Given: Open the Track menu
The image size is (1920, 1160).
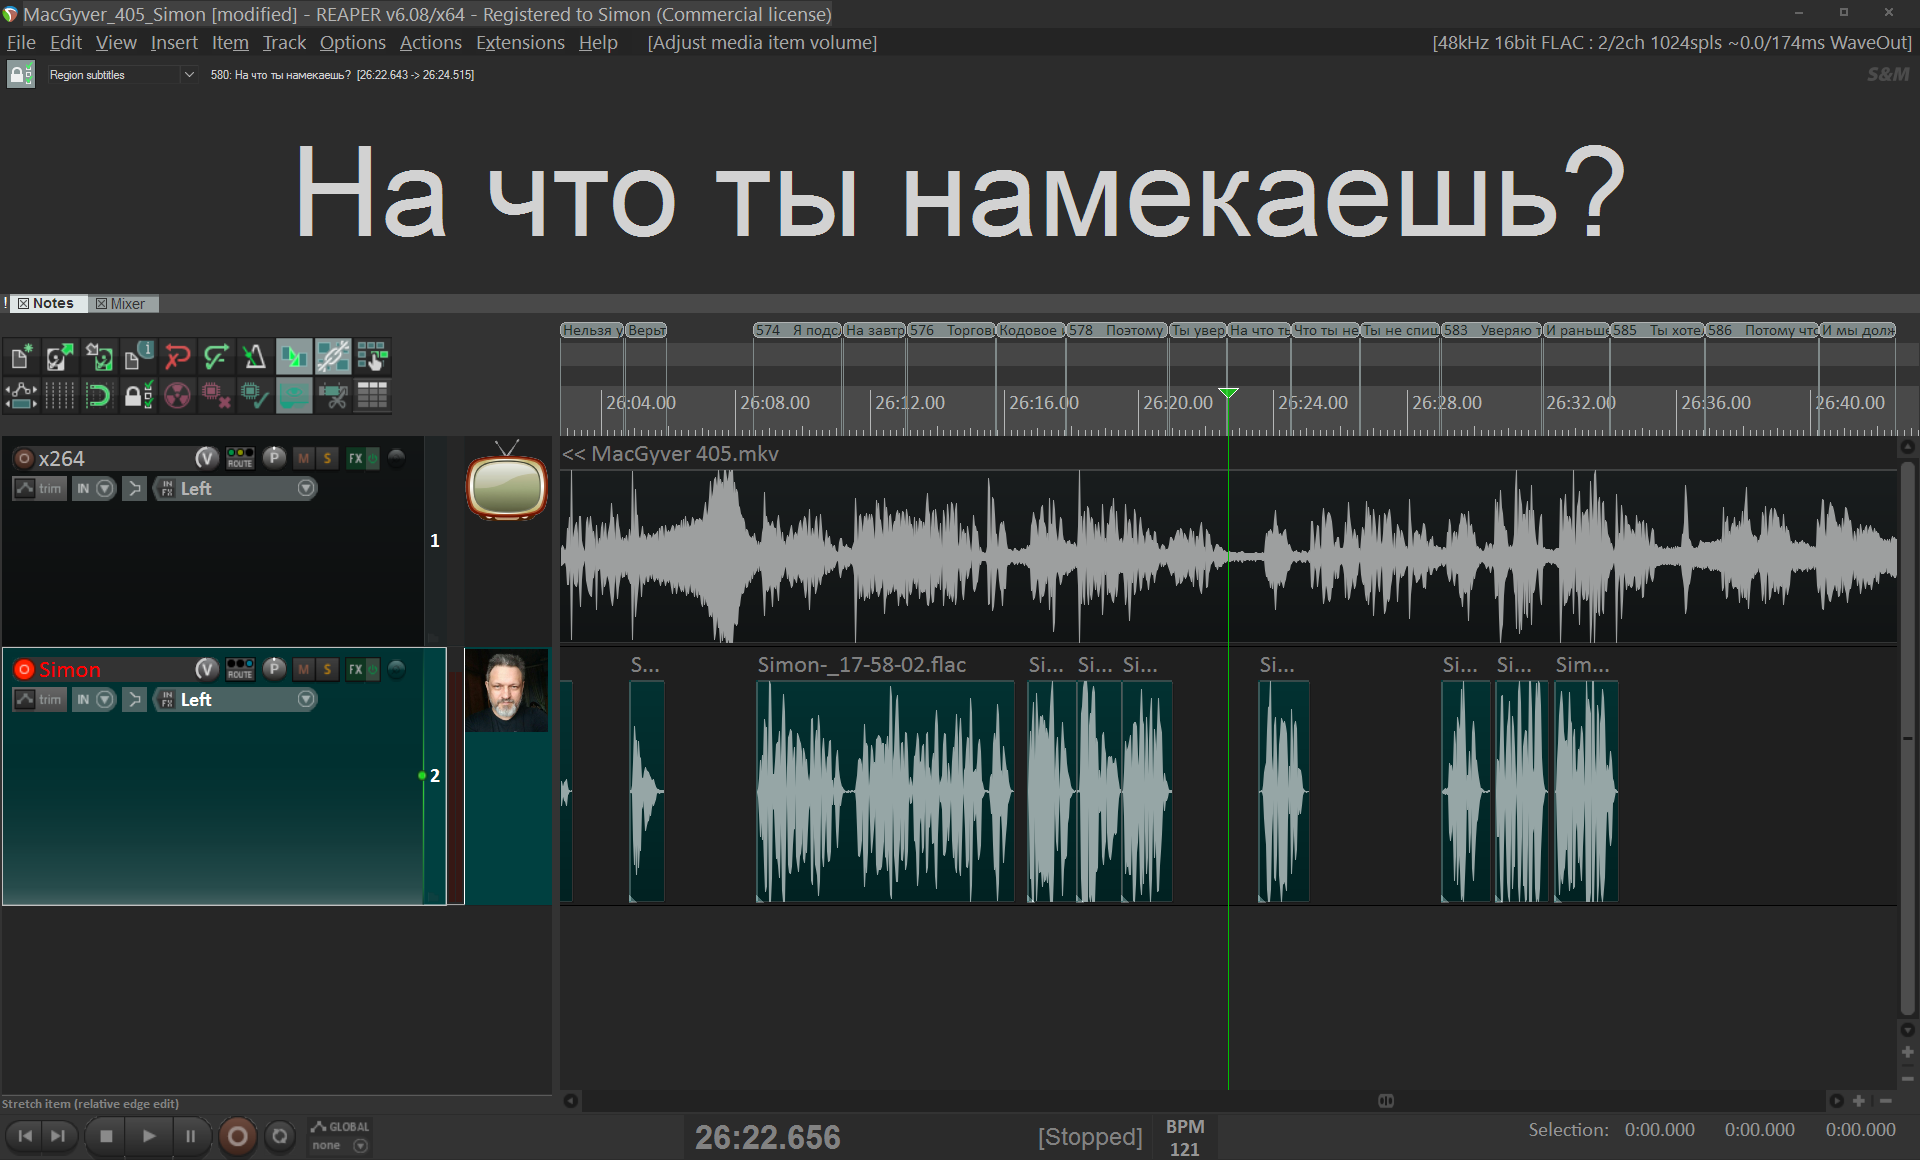Looking at the screenshot, I should pos(284,43).
